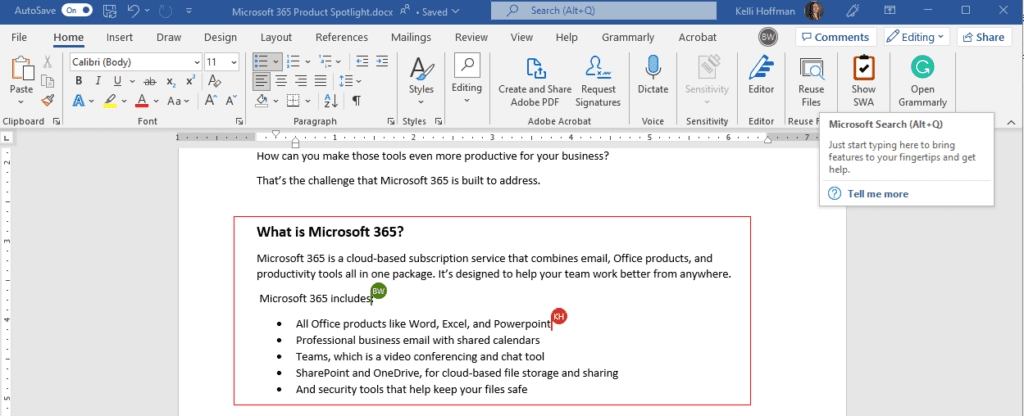This screenshot has height=416, width=1024.
Task: Click the Open Grammarly button
Action: pyautogui.click(x=922, y=82)
